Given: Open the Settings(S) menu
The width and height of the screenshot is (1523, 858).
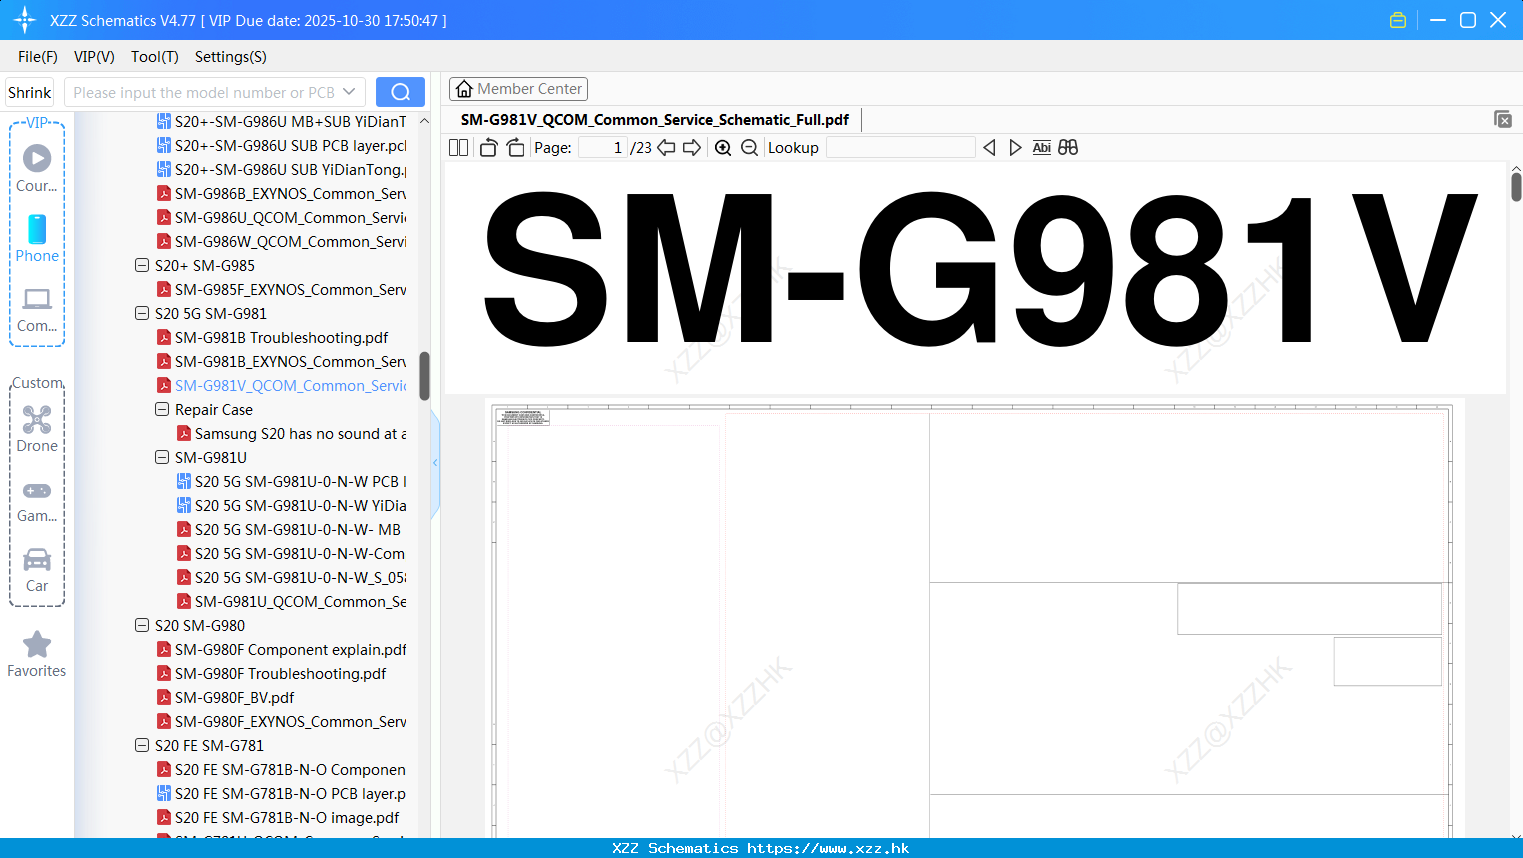Looking at the screenshot, I should pyautogui.click(x=231, y=57).
